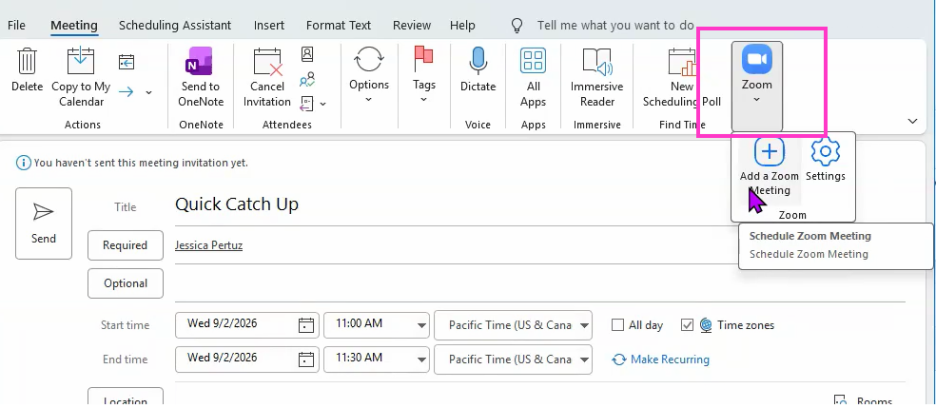Click the Response Options icon in Attendees
The height and width of the screenshot is (405, 936).
[x=307, y=103]
